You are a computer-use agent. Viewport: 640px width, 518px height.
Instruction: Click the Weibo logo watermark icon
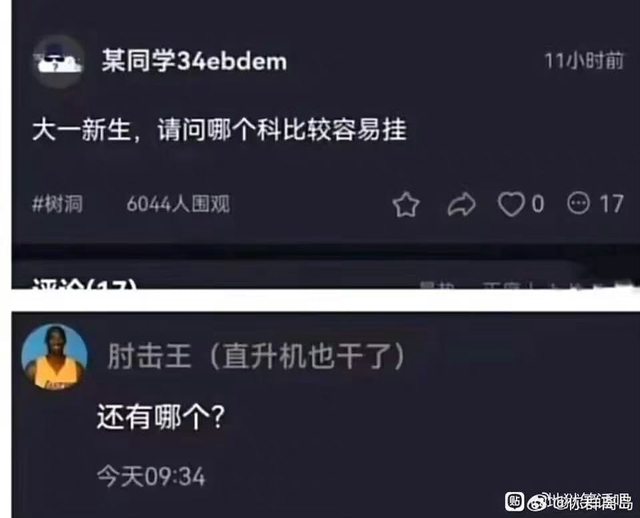[537, 502]
